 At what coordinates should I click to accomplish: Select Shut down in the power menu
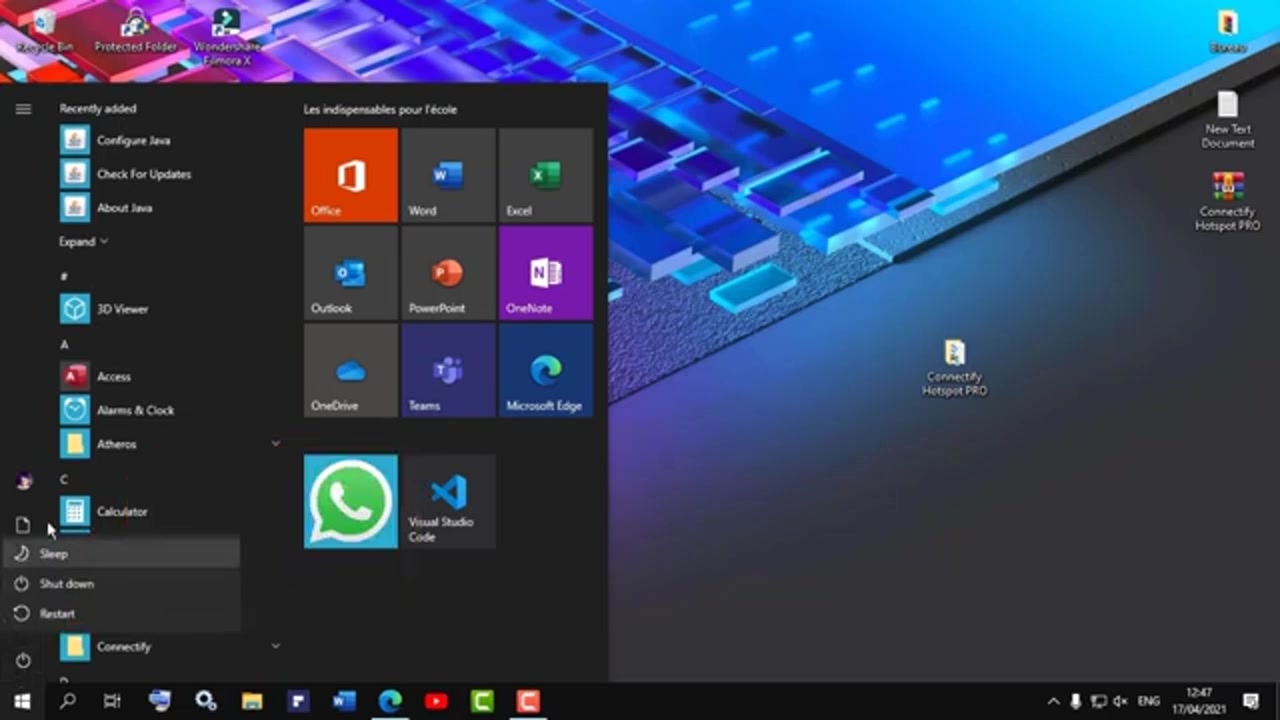click(x=121, y=583)
